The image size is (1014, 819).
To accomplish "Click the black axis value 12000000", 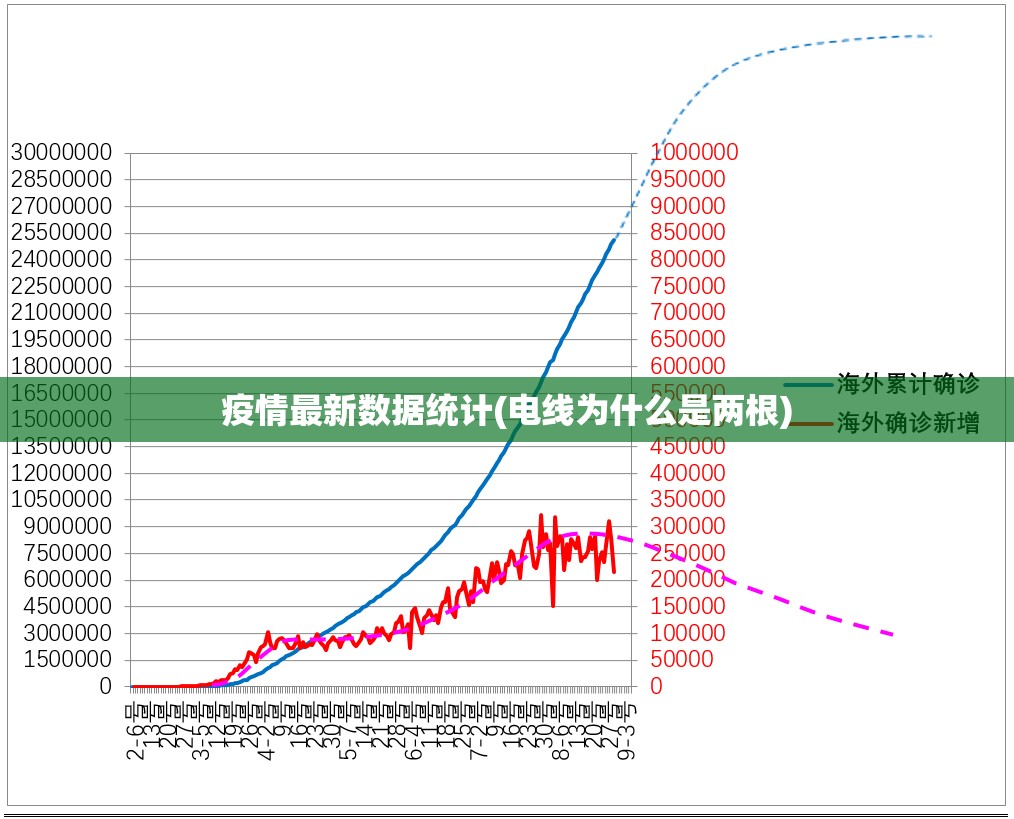I will (61, 473).
